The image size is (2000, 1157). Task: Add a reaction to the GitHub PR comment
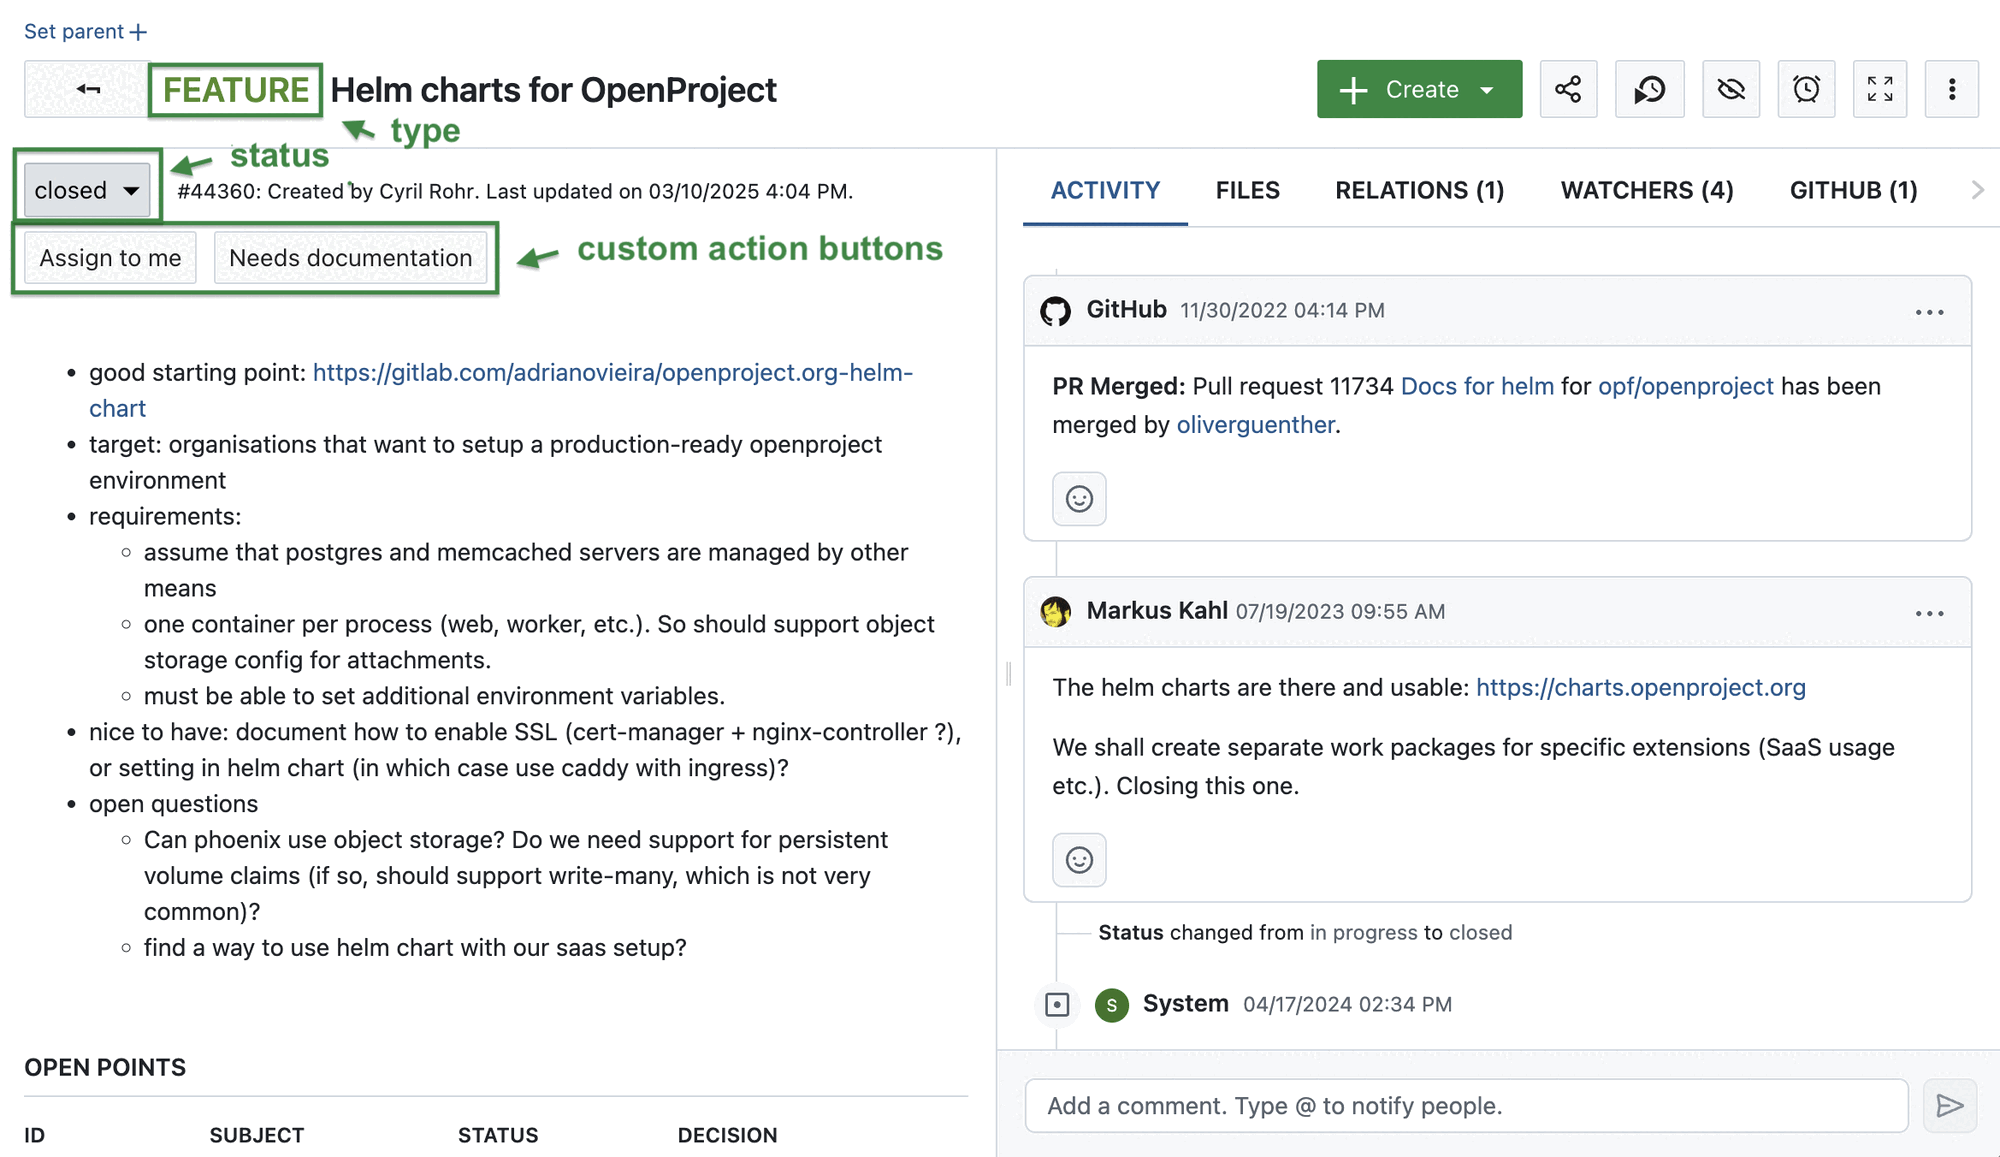pyautogui.click(x=1079, y=499)
